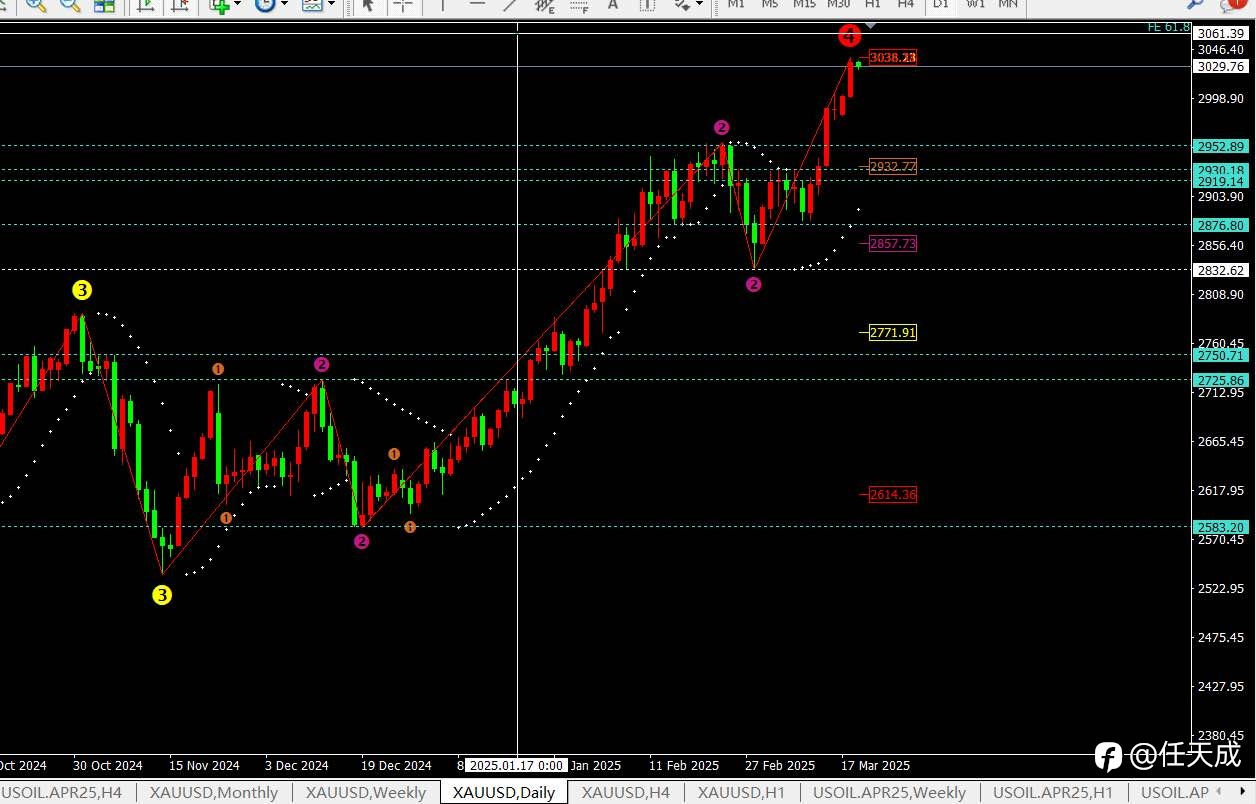Viewport: 1256px width, 804px height.
Task: Click the FE 61.8 Fibonacci expansion label
Action: click(1168, 28)
